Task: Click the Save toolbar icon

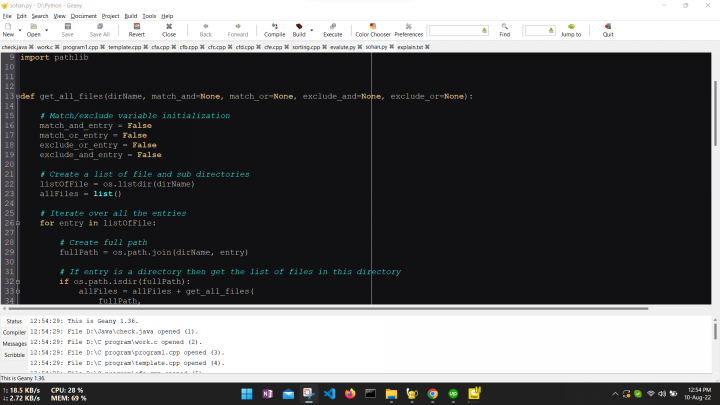Action: [x=68, y=30]
